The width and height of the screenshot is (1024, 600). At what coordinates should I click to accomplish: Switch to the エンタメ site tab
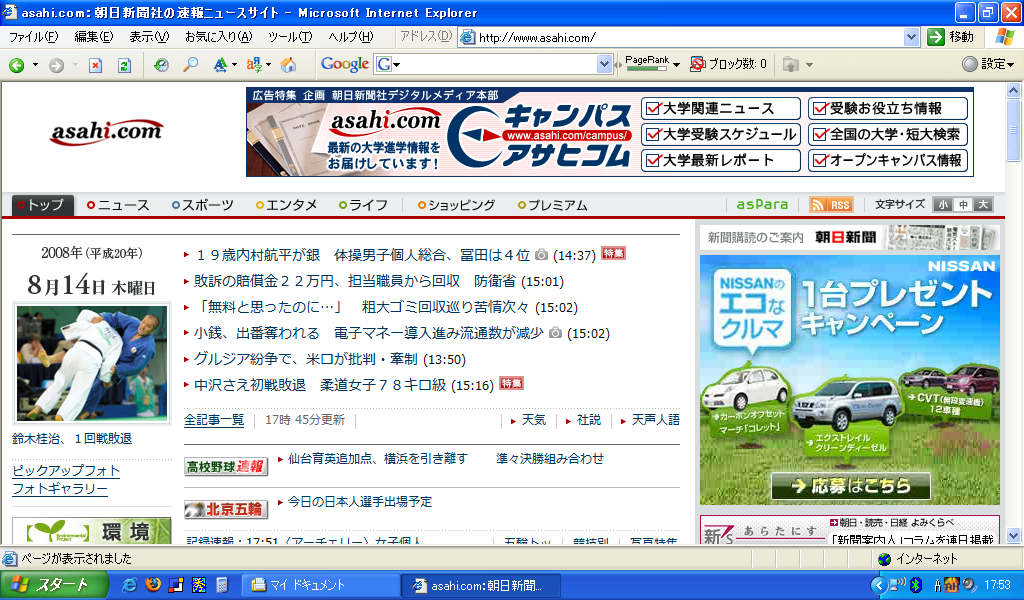click(x=287, y=205)
